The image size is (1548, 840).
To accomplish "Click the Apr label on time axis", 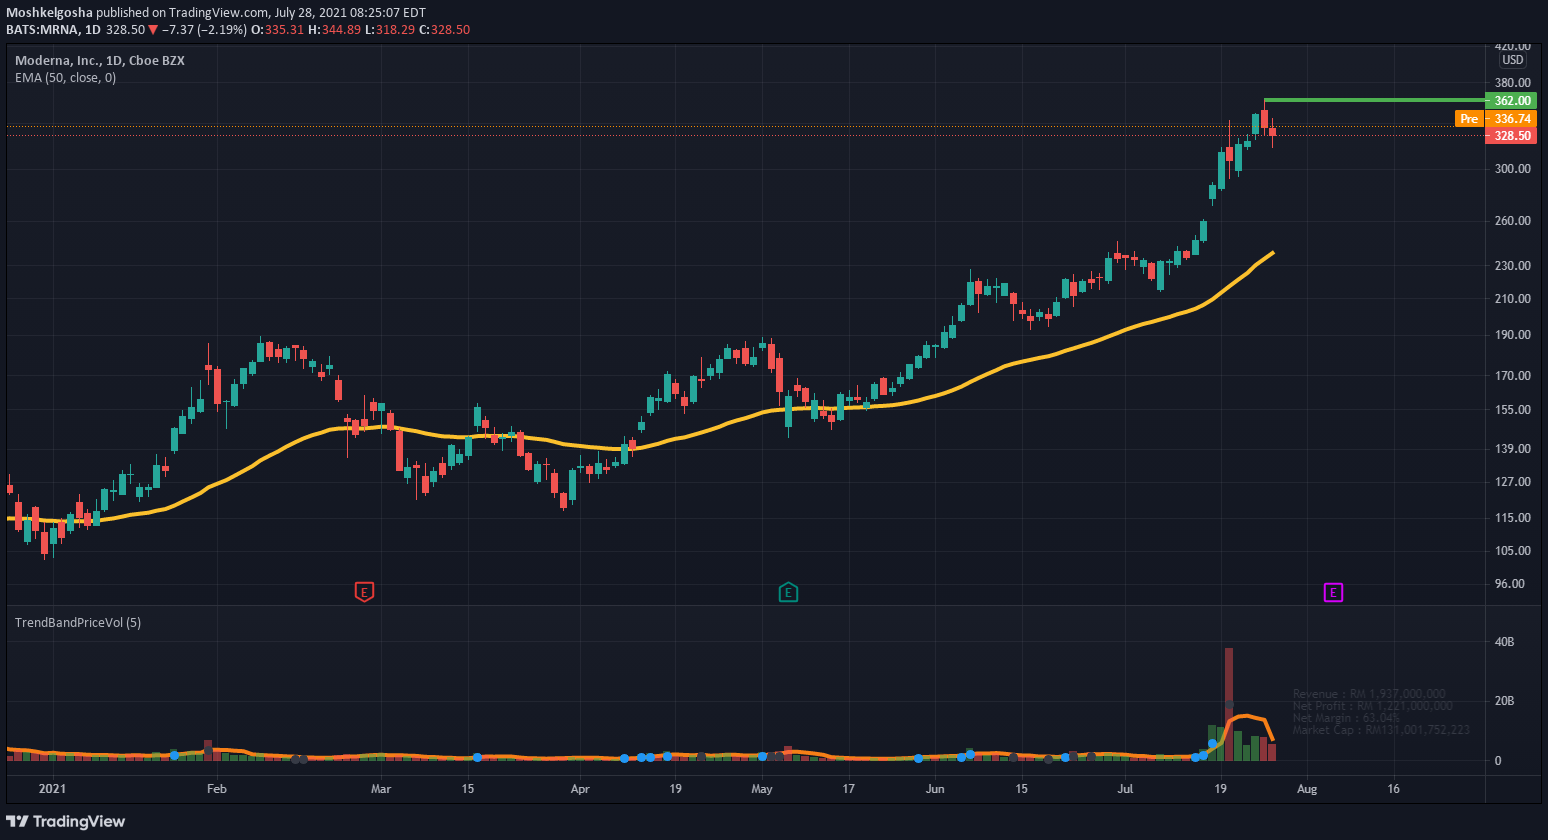I will (x=580, y=789).
